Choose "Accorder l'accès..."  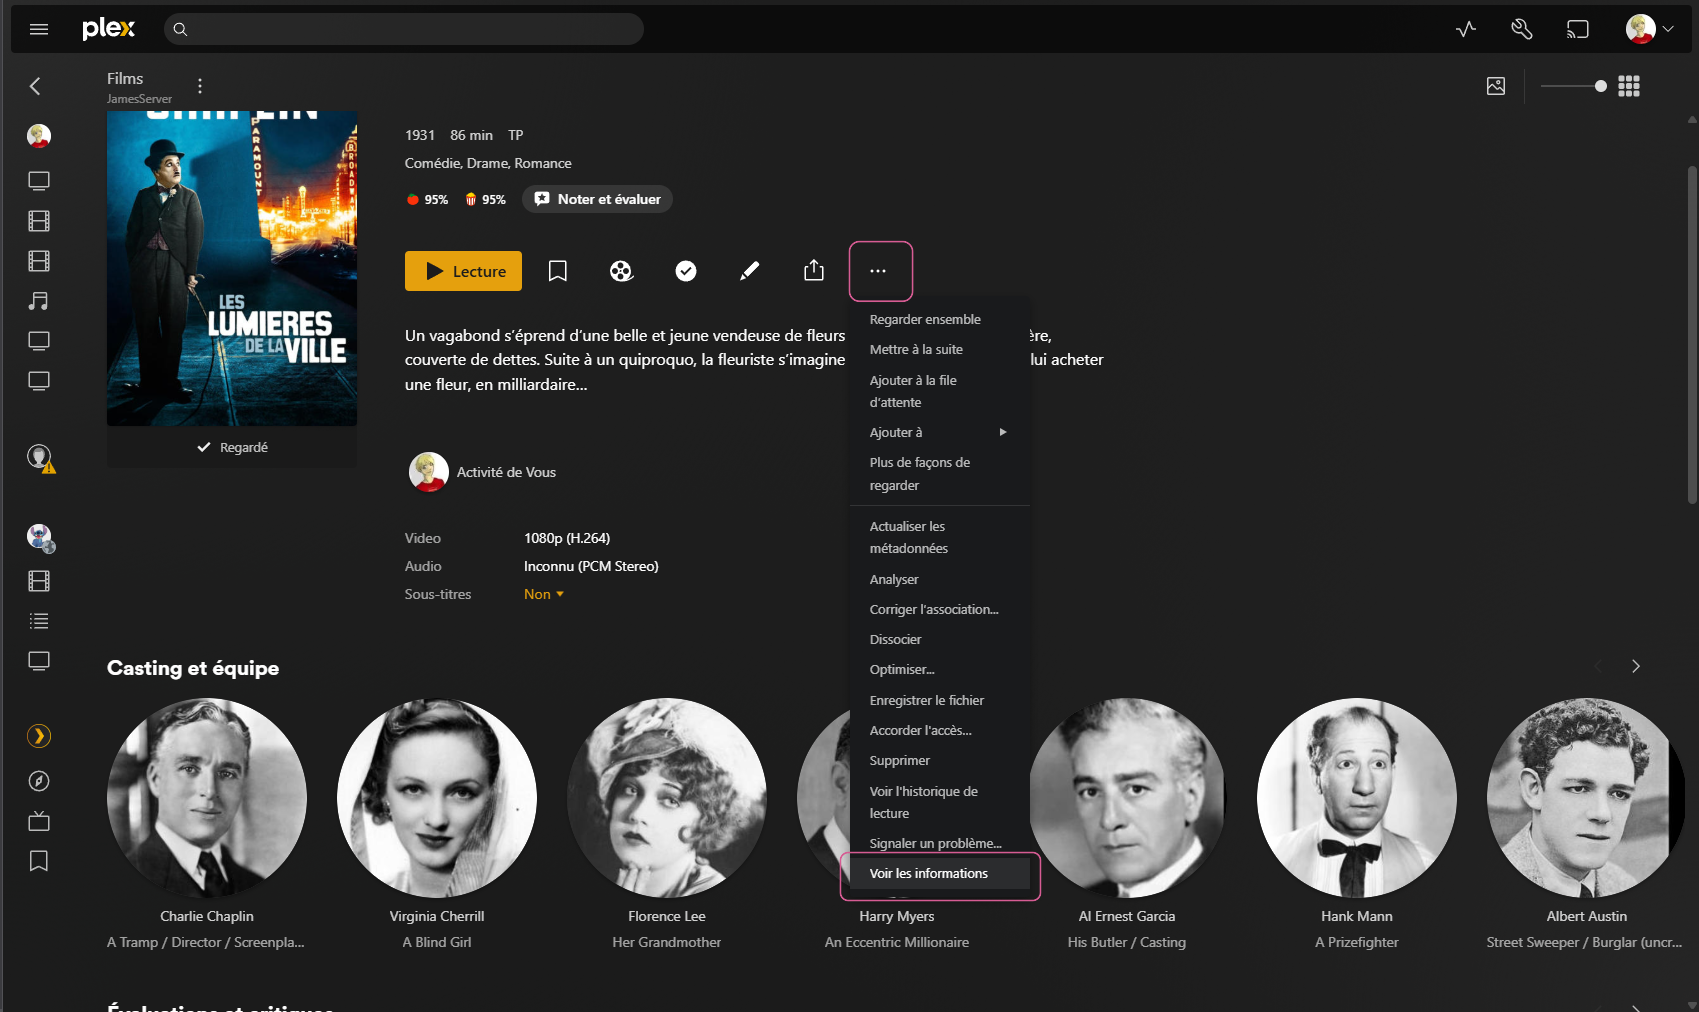coord(940,730)
